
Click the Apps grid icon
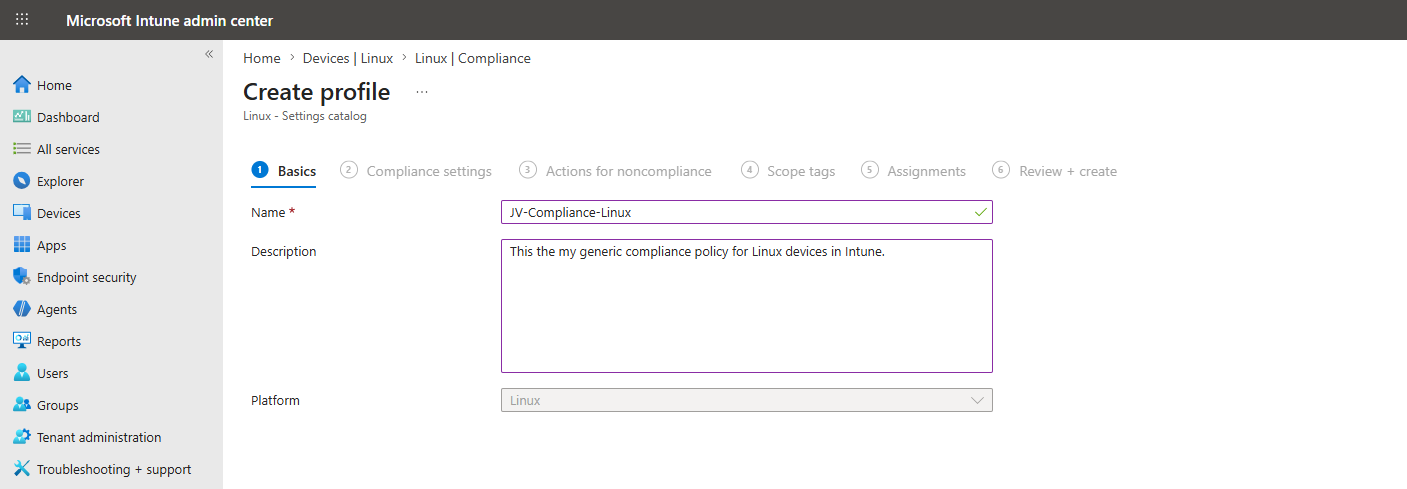[x=22, y=245]
